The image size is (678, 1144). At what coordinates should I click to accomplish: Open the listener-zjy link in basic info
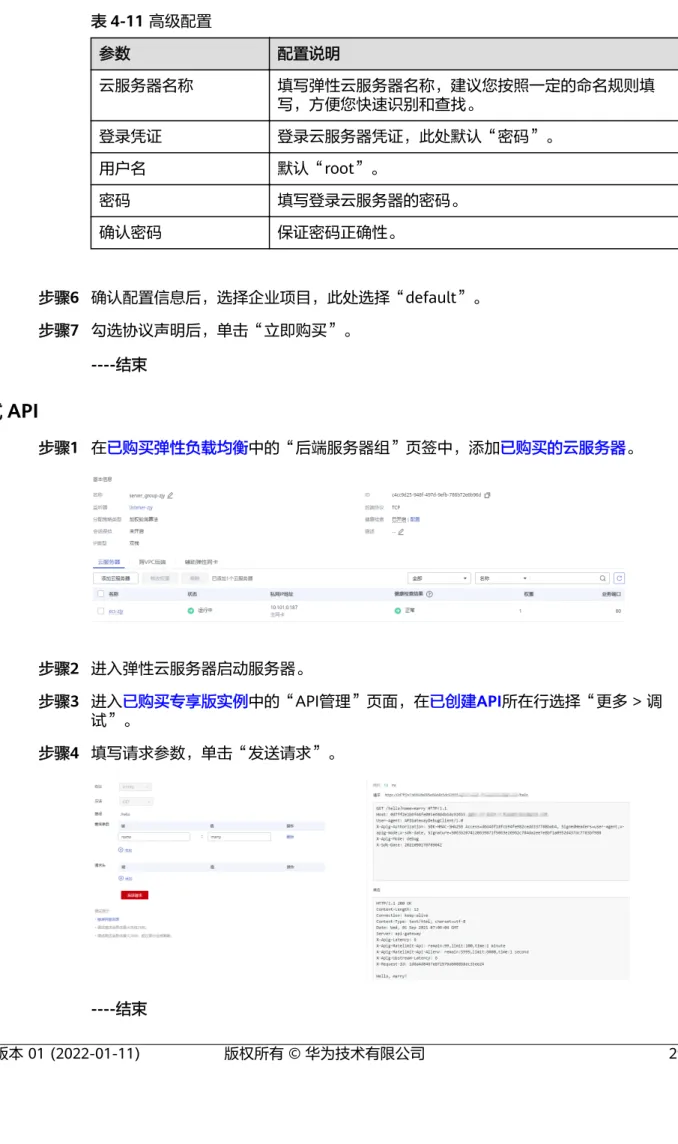tap(141, 507)
